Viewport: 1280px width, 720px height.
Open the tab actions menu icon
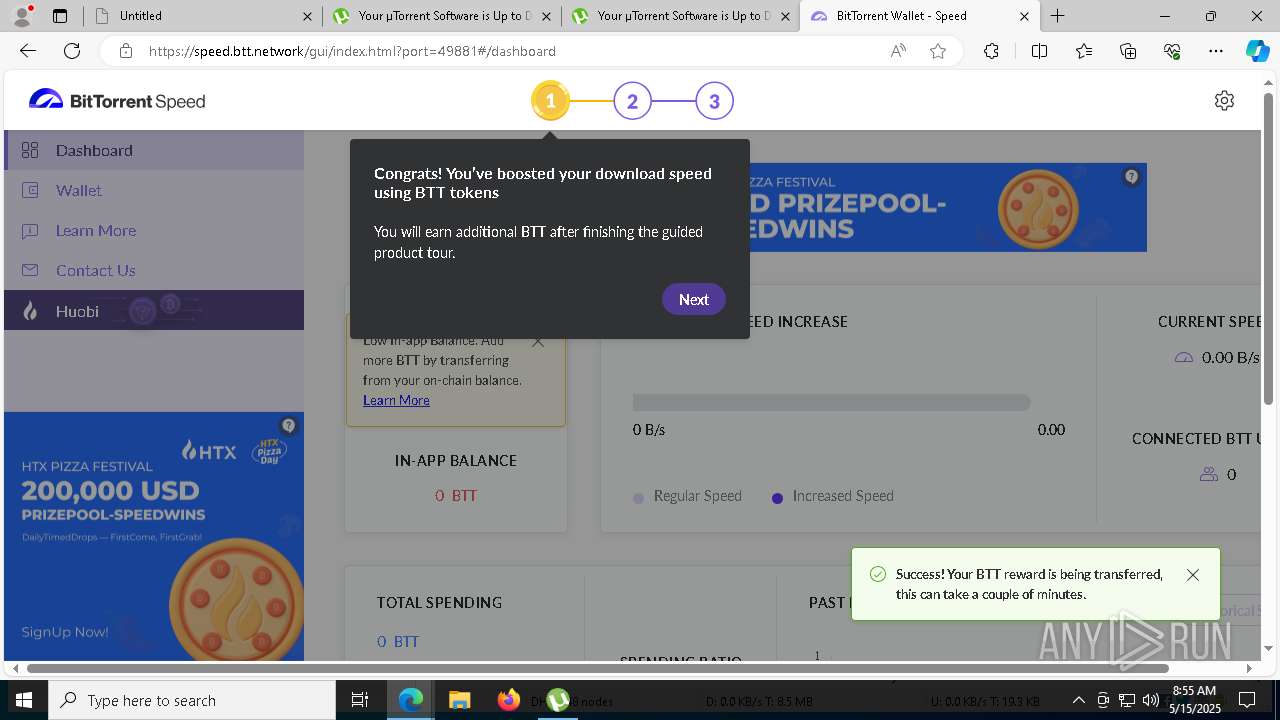[60, 16]
